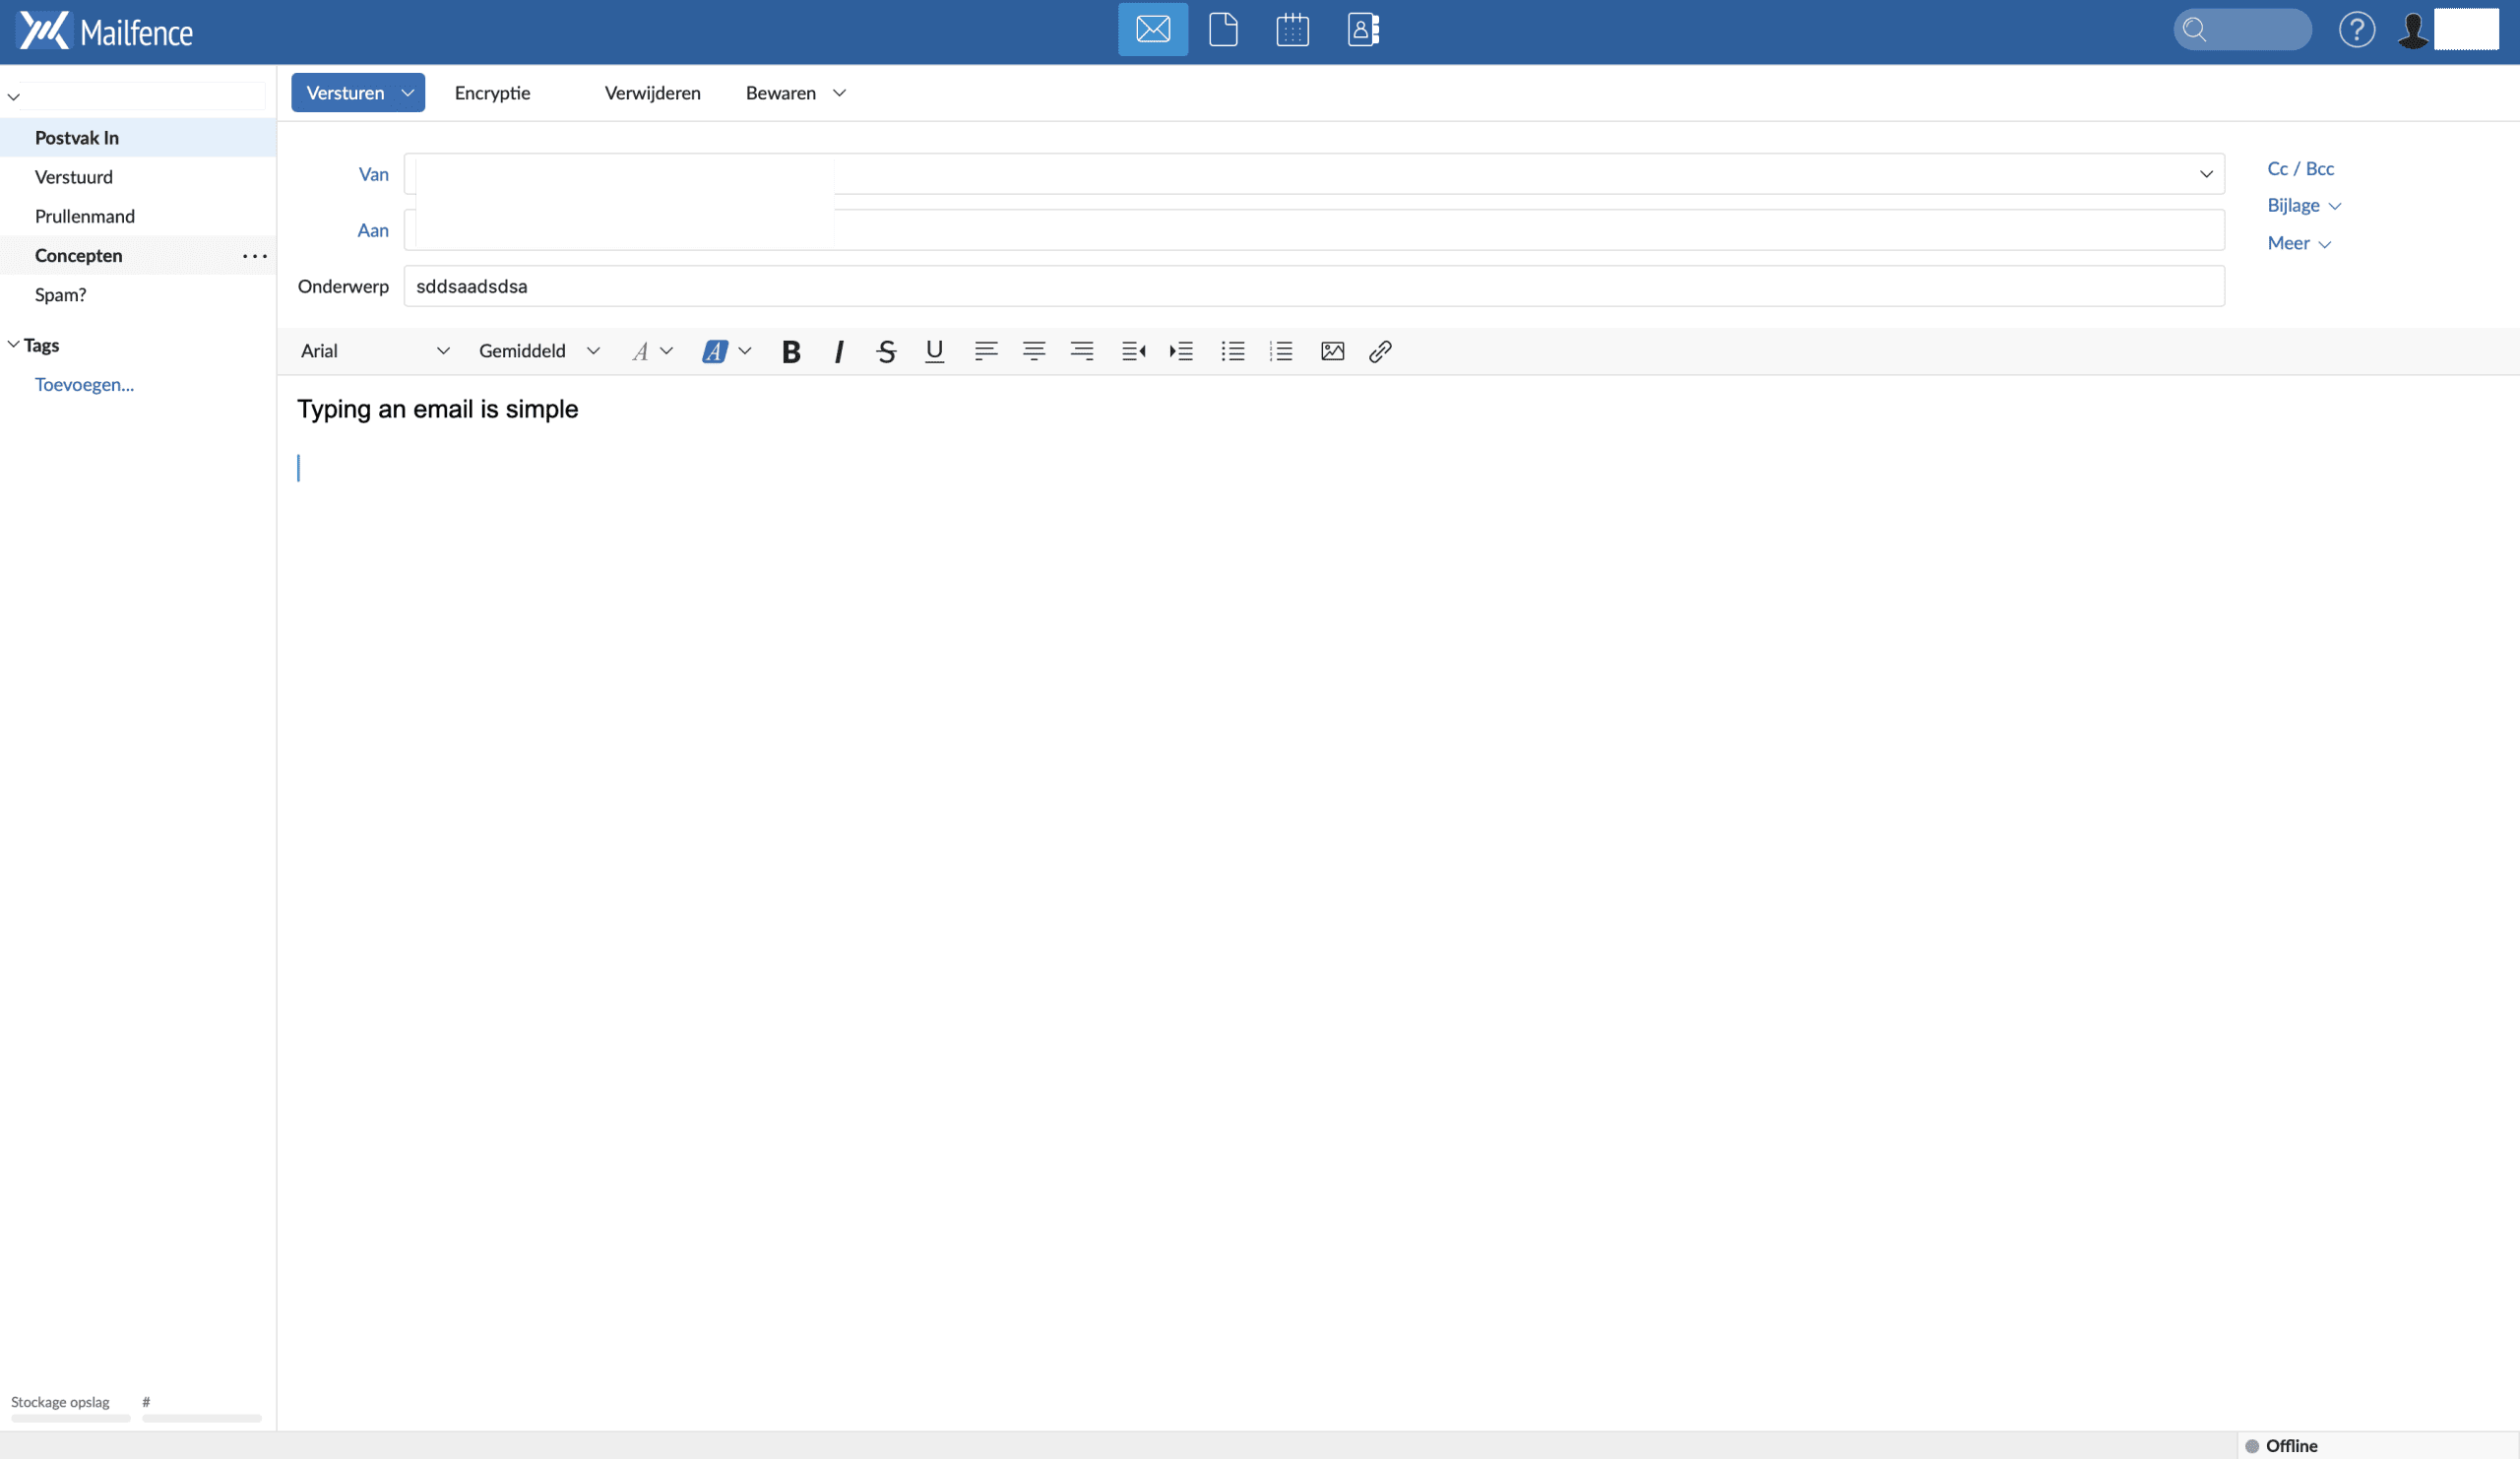Screen dimensions: 2520x1459
Task: Open the Documents icon in top bar
Action: coord(1222,29)
